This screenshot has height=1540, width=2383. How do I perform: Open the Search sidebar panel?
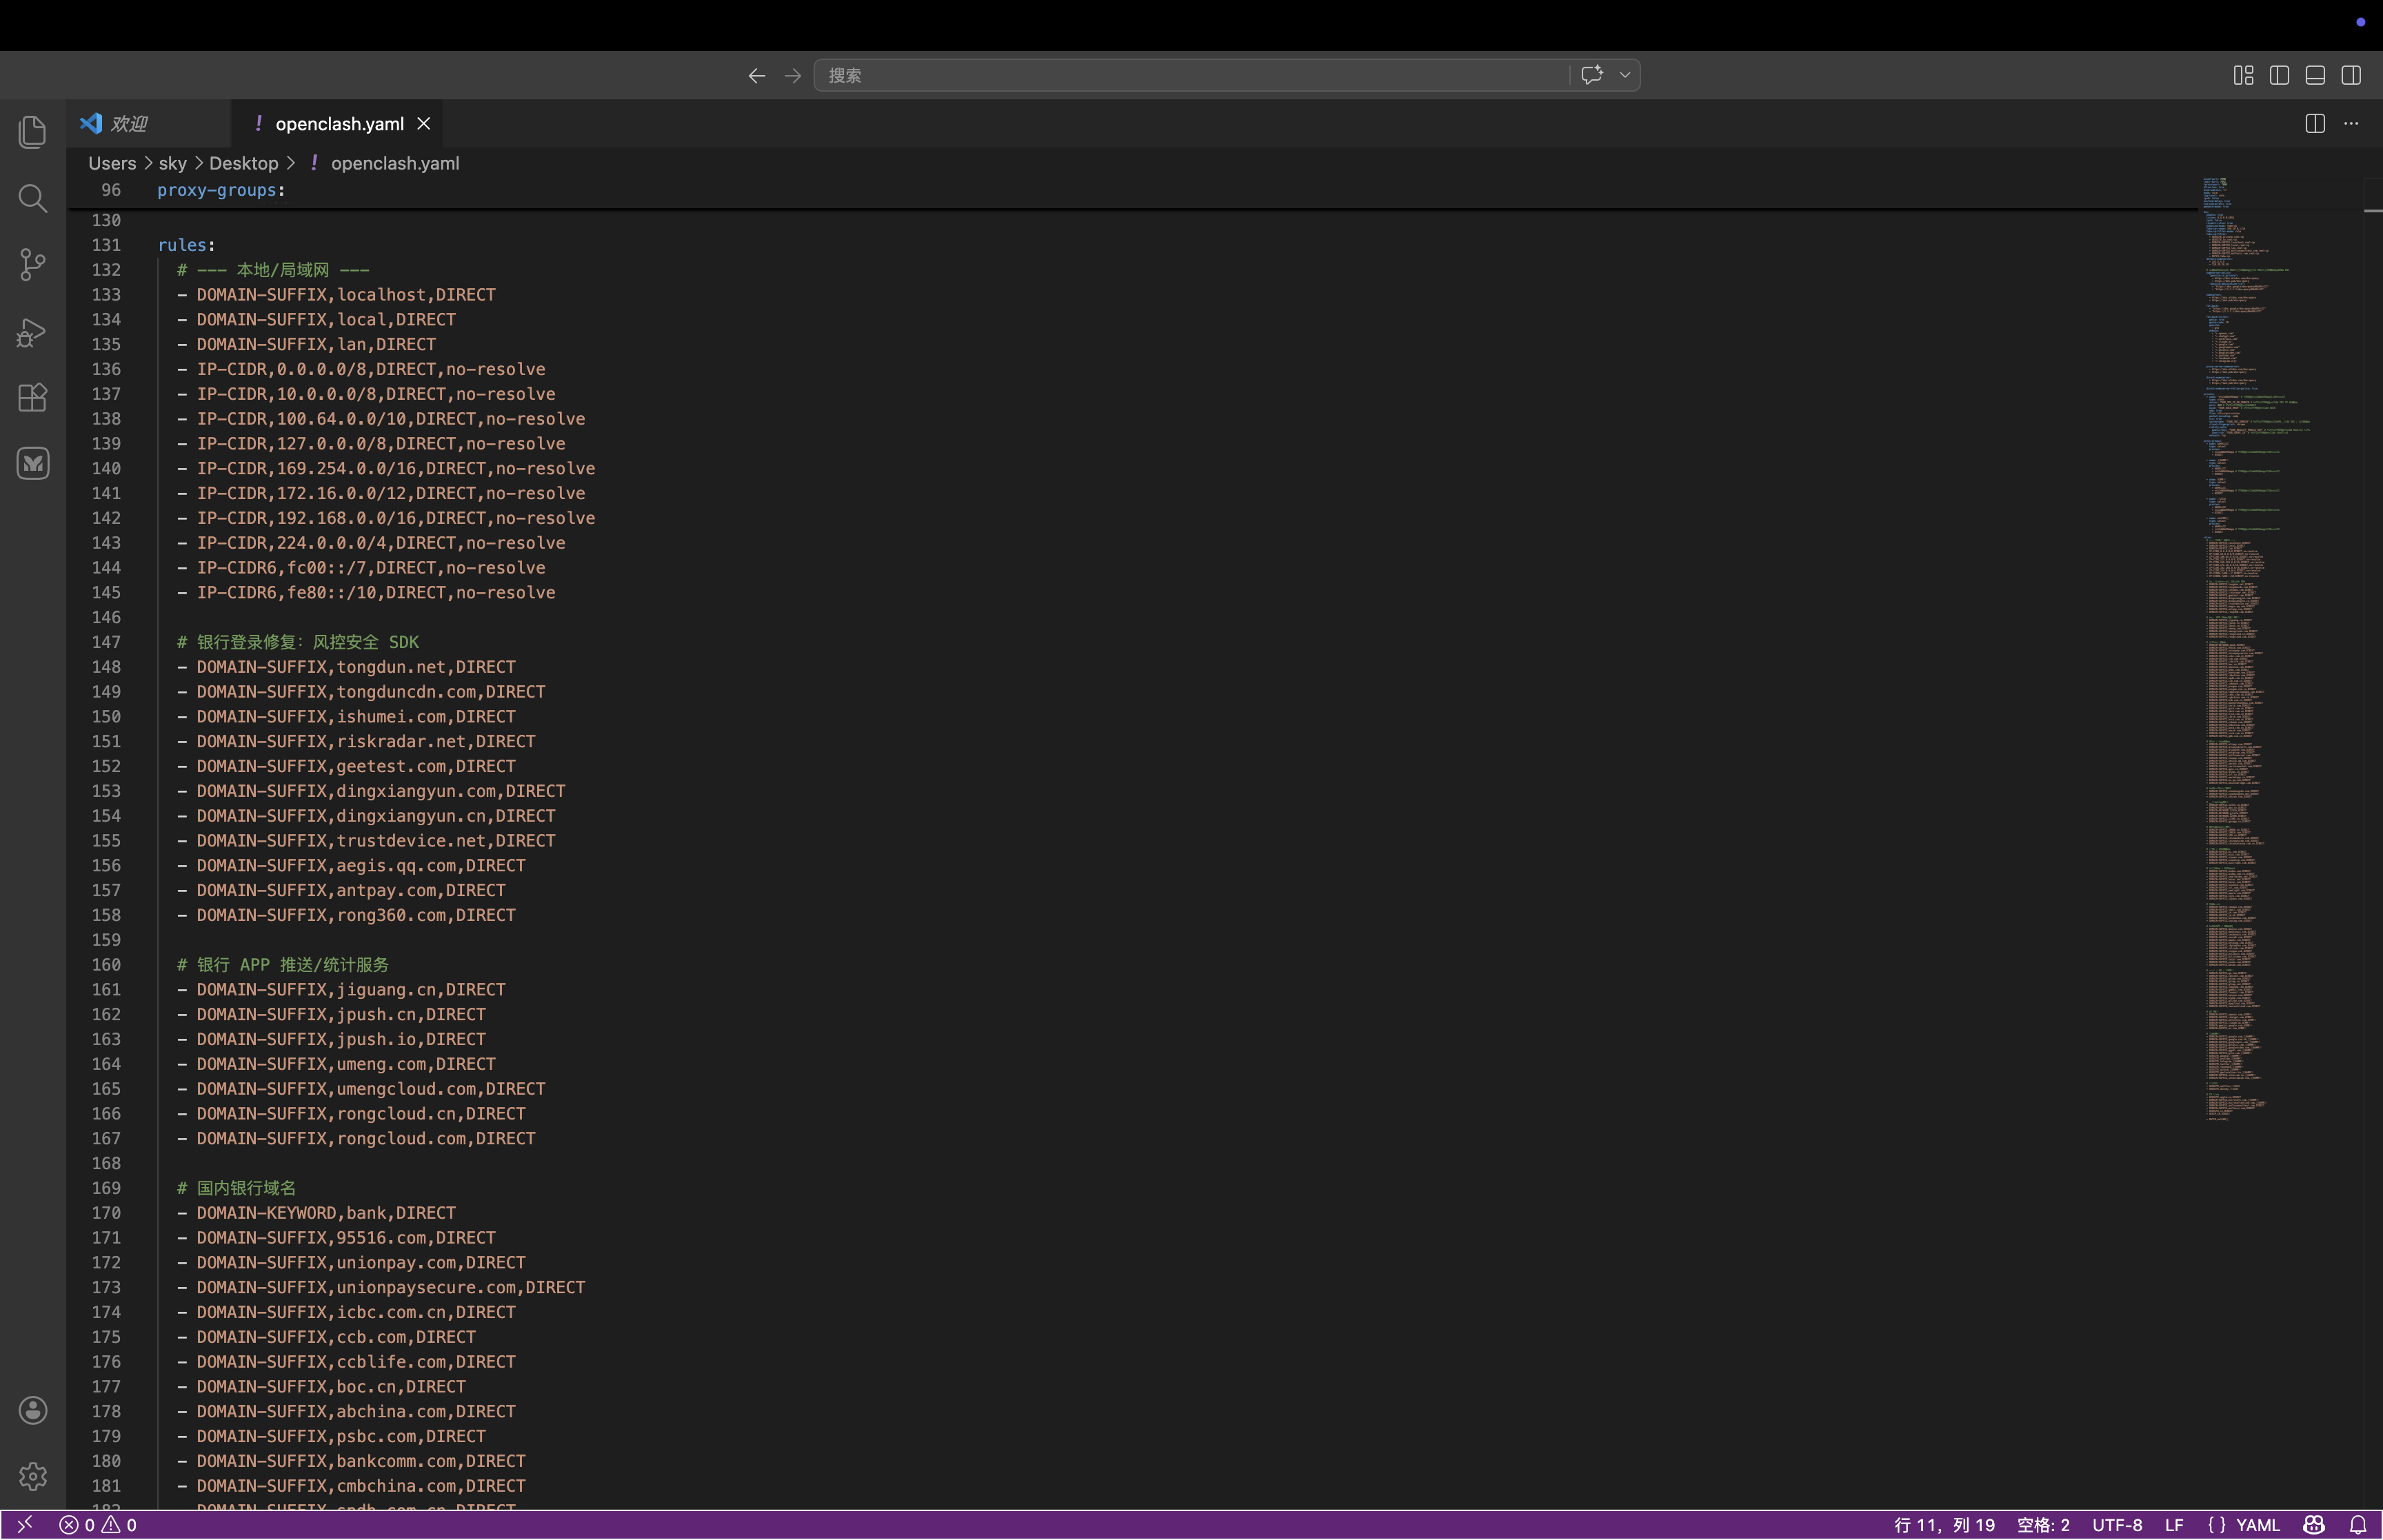coord(32,198)
